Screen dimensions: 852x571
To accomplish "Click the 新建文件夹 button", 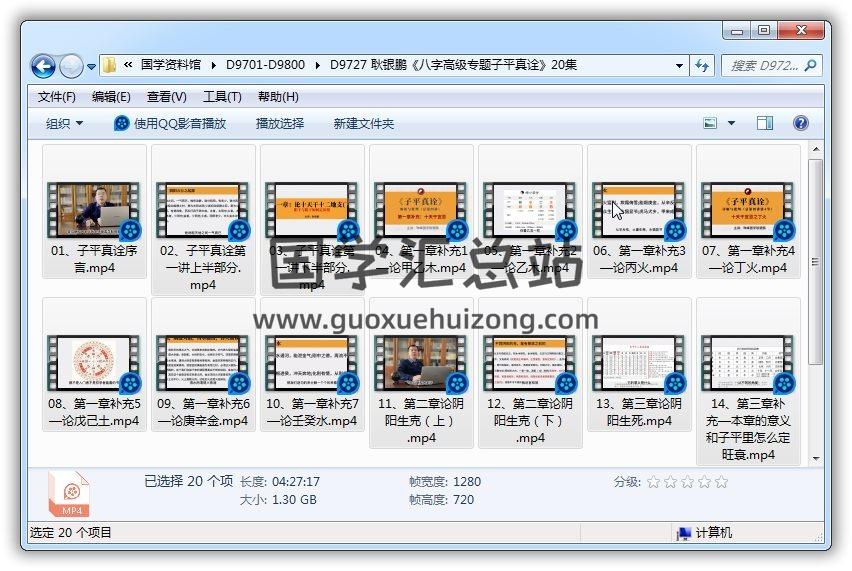I will coord(364,123).
